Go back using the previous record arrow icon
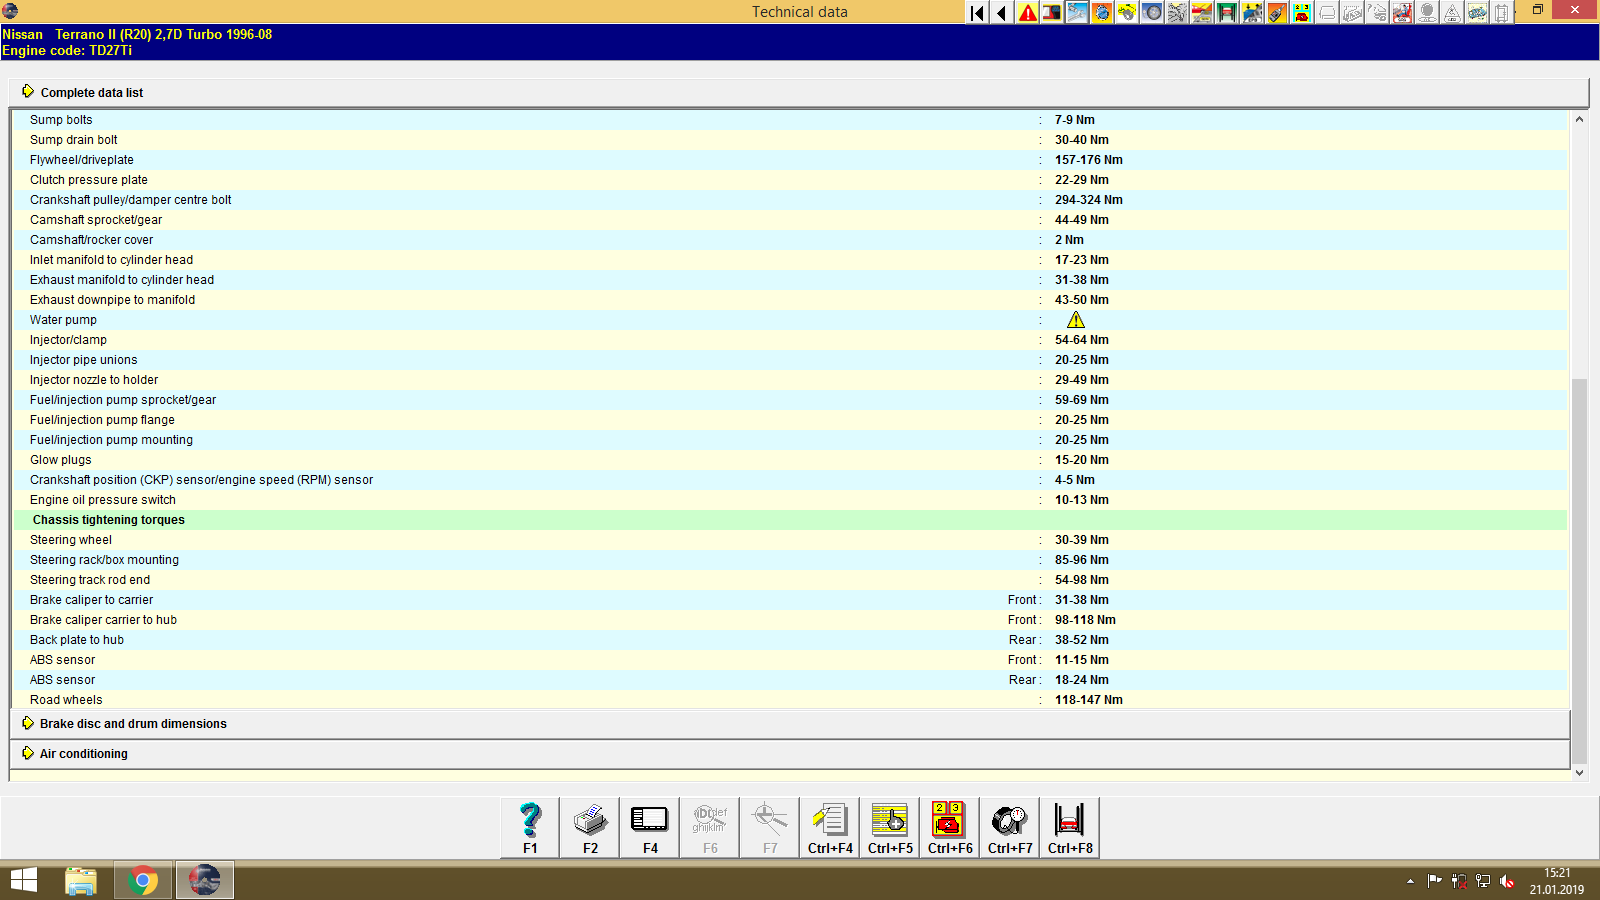The height and width of the screenshot is (900, 1600). point(1002,12)
